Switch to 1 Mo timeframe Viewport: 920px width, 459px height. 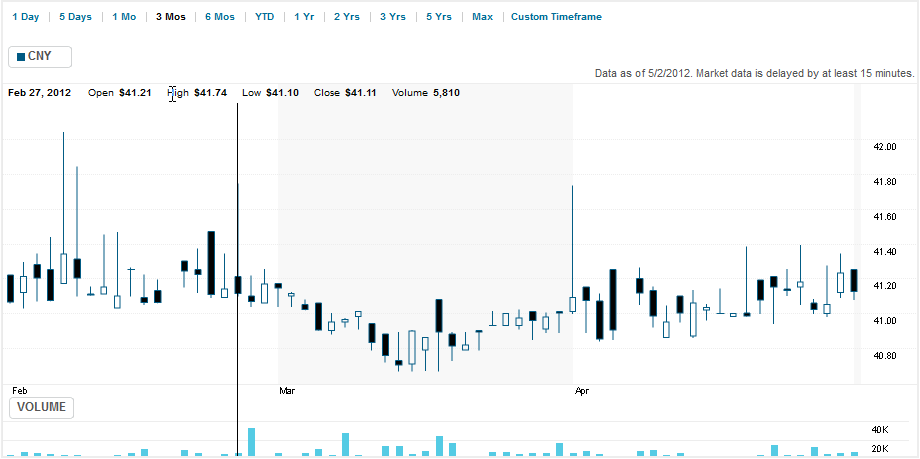(124, 17)
